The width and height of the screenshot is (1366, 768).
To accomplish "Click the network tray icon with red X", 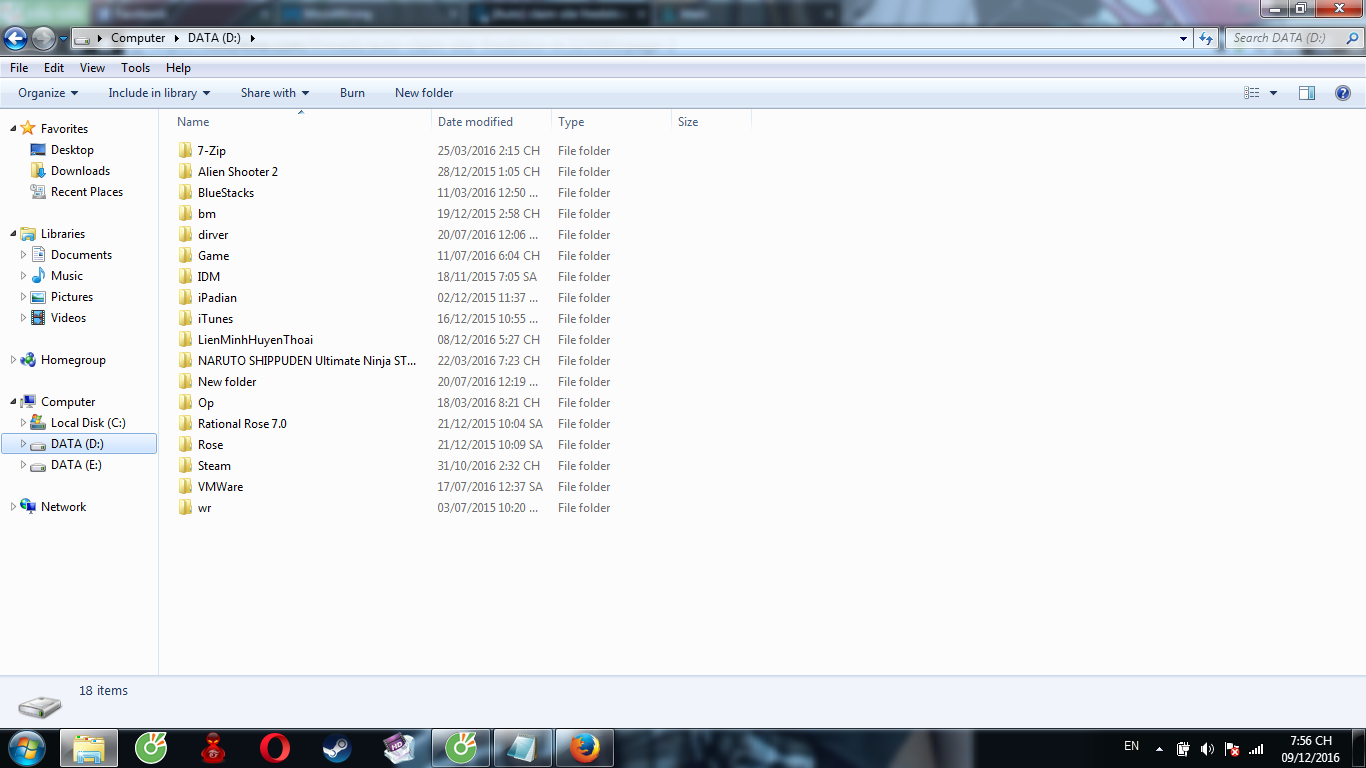I will pyautogui.click(x=1232, y=748).
